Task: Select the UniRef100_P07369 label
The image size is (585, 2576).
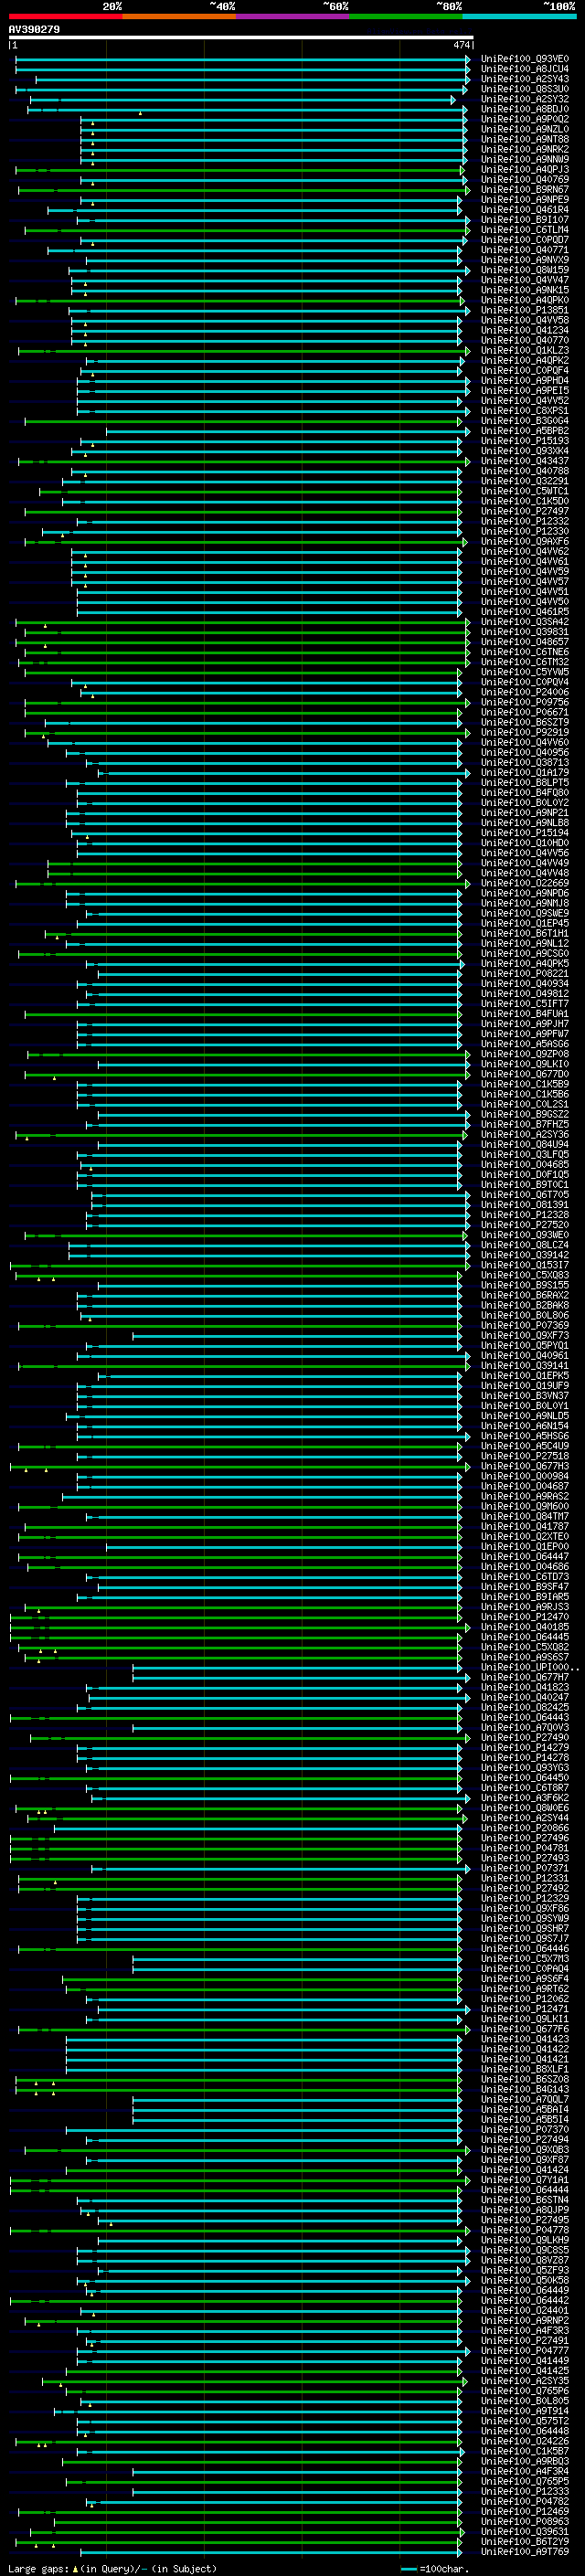Action: tap(524, 1325)
